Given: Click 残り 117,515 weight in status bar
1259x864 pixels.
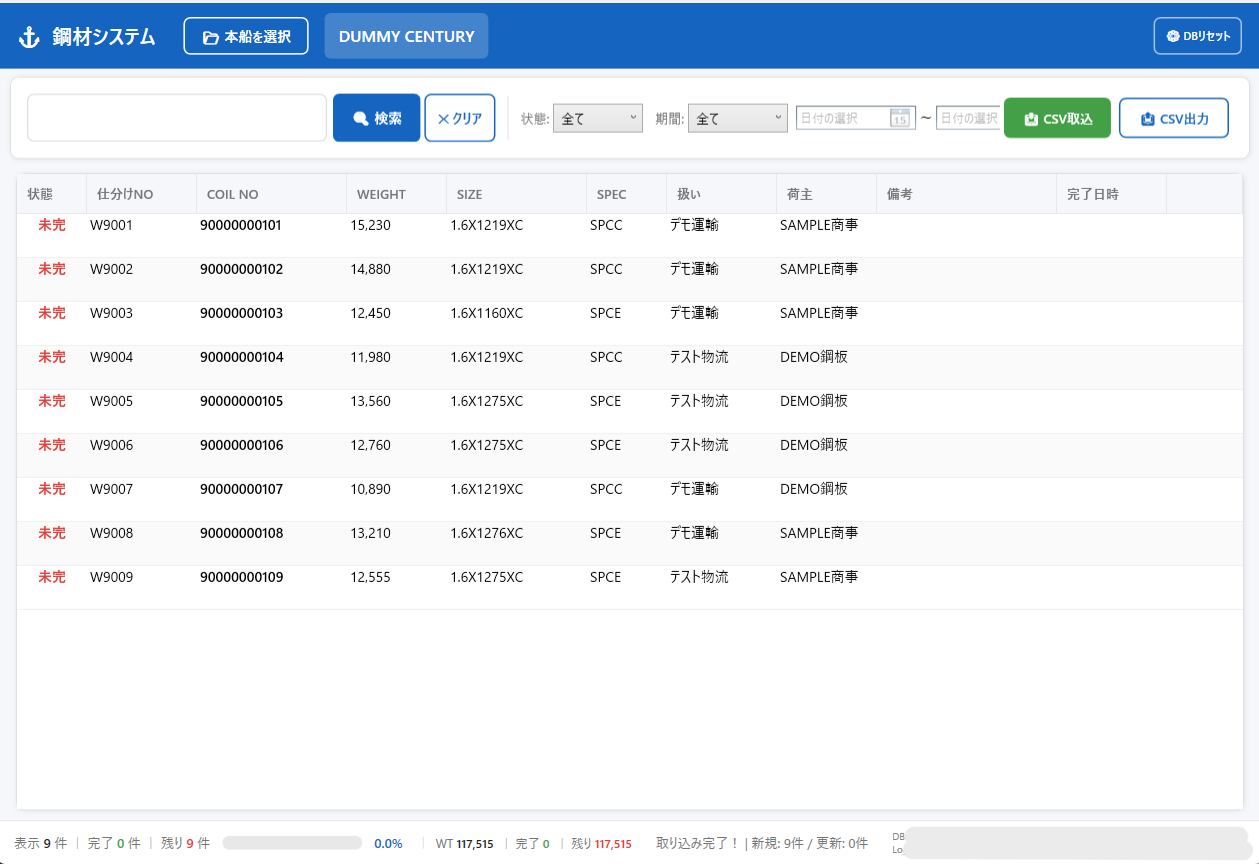Looking at the screenshot, I should pos(601,843).
